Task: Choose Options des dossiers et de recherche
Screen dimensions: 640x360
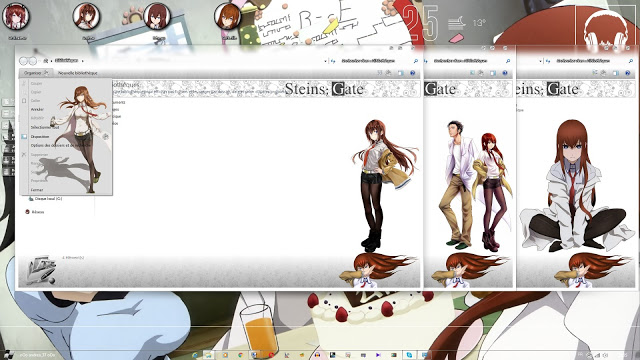Action: (60, 145)
